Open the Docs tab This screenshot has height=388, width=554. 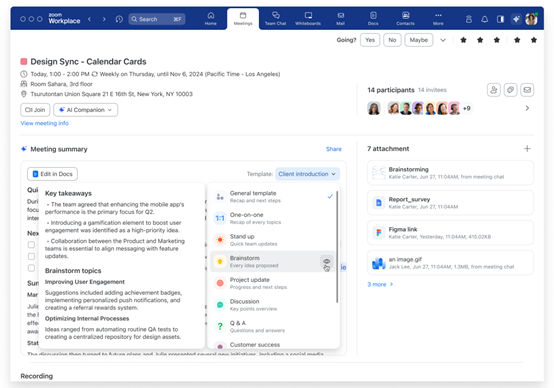pyautogui.click(x=373, y=18)
